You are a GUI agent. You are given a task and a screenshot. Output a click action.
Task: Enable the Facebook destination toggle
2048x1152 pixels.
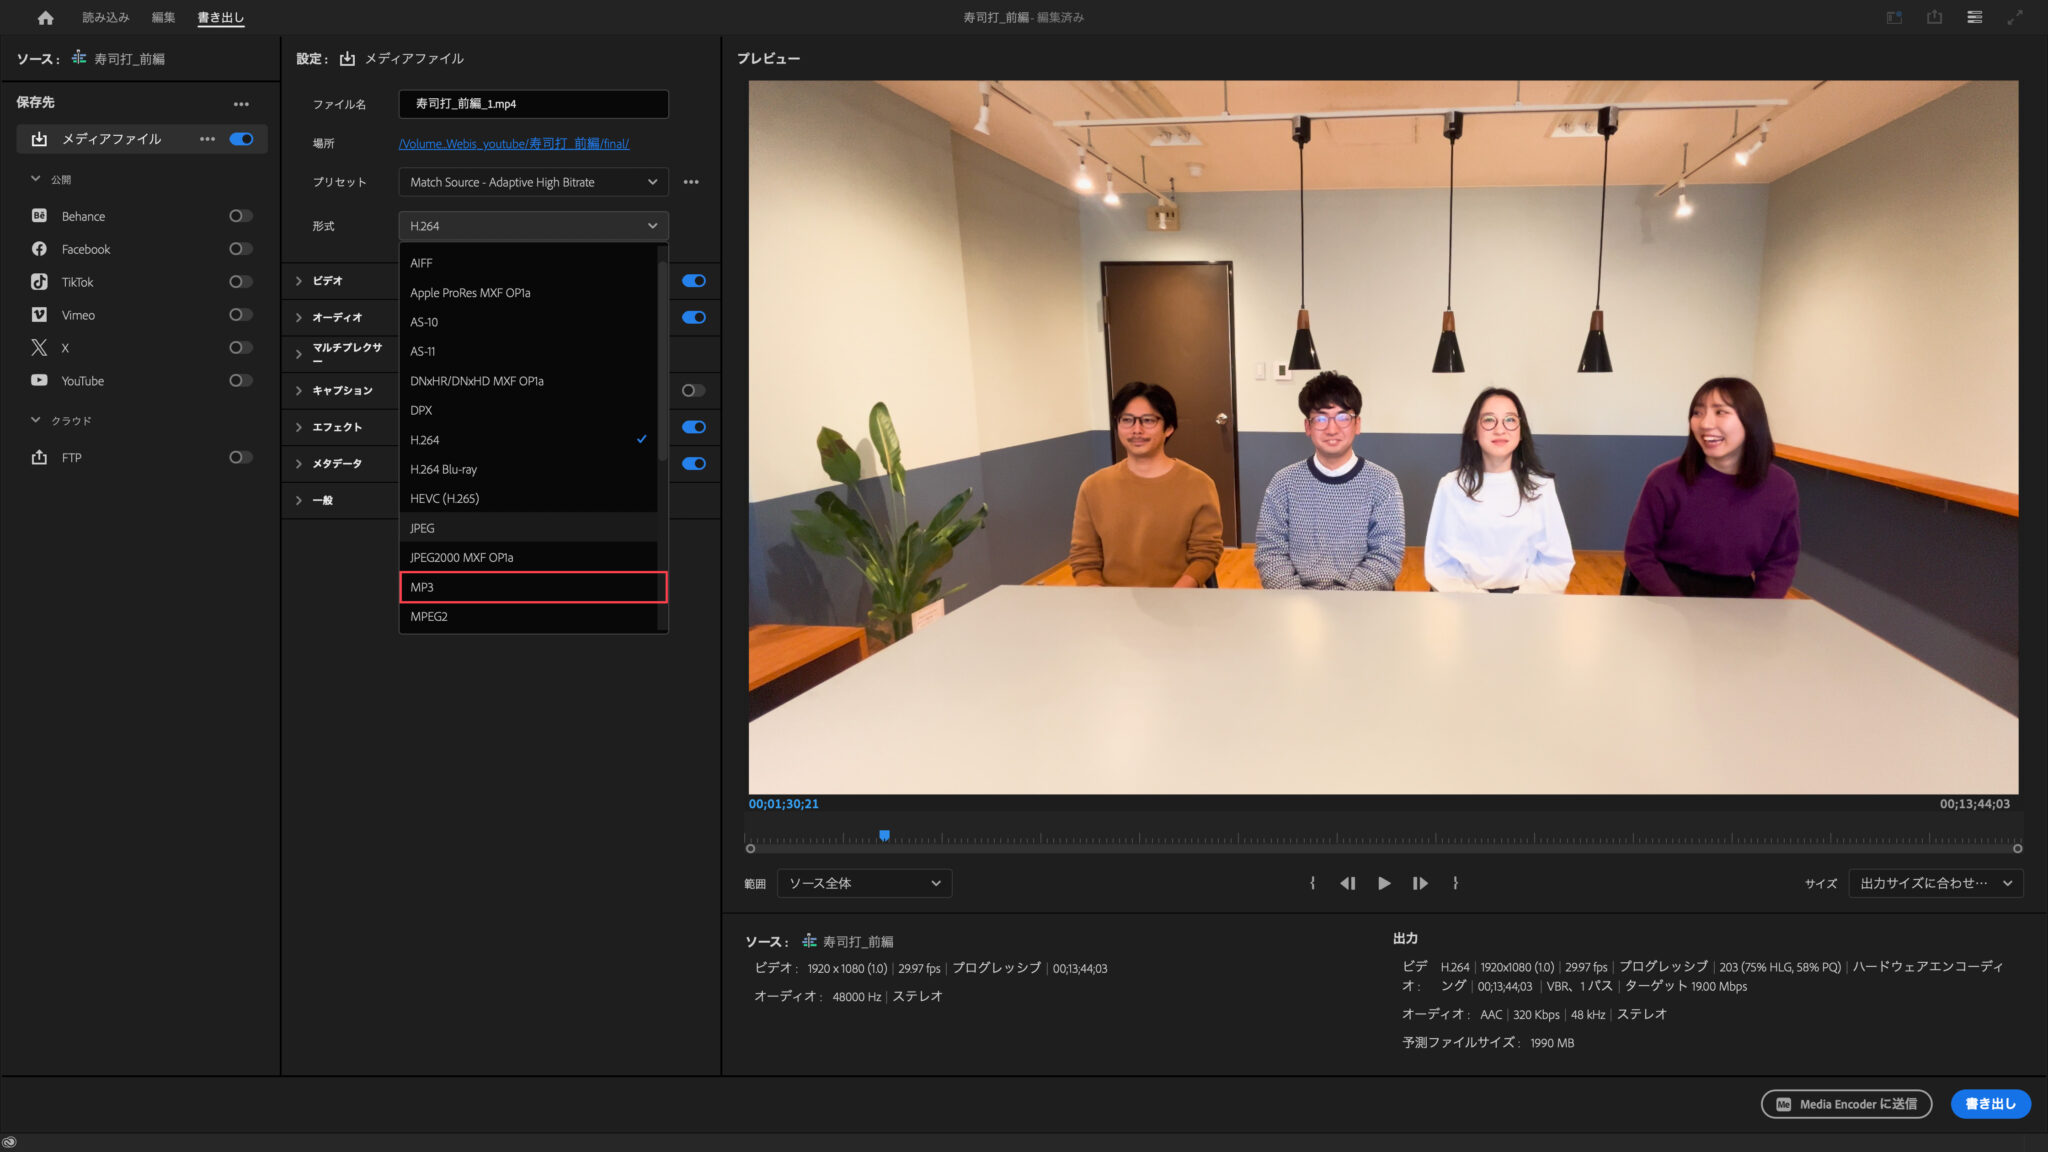coord(240,249)
